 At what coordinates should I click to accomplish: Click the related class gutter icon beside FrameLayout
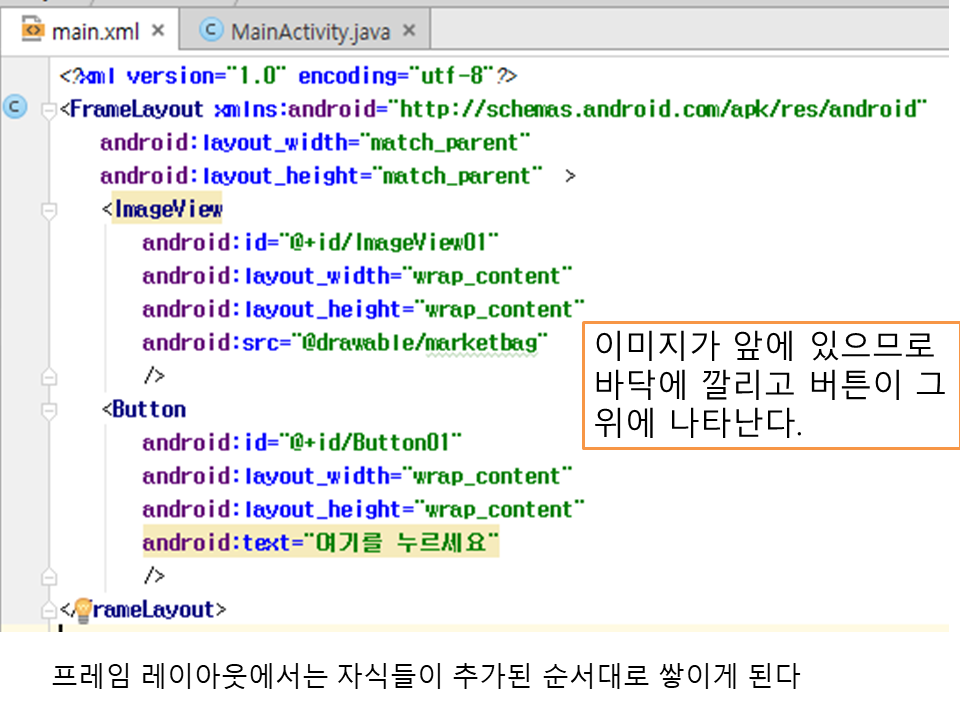point(15,108)
